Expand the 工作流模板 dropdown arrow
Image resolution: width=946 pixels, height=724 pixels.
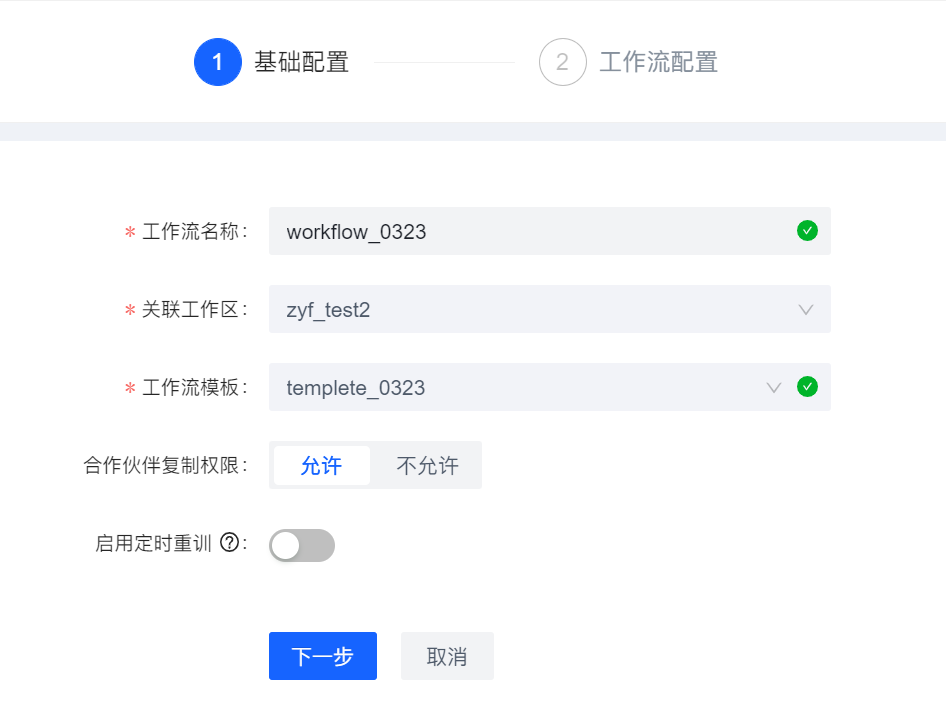point(774,387)
